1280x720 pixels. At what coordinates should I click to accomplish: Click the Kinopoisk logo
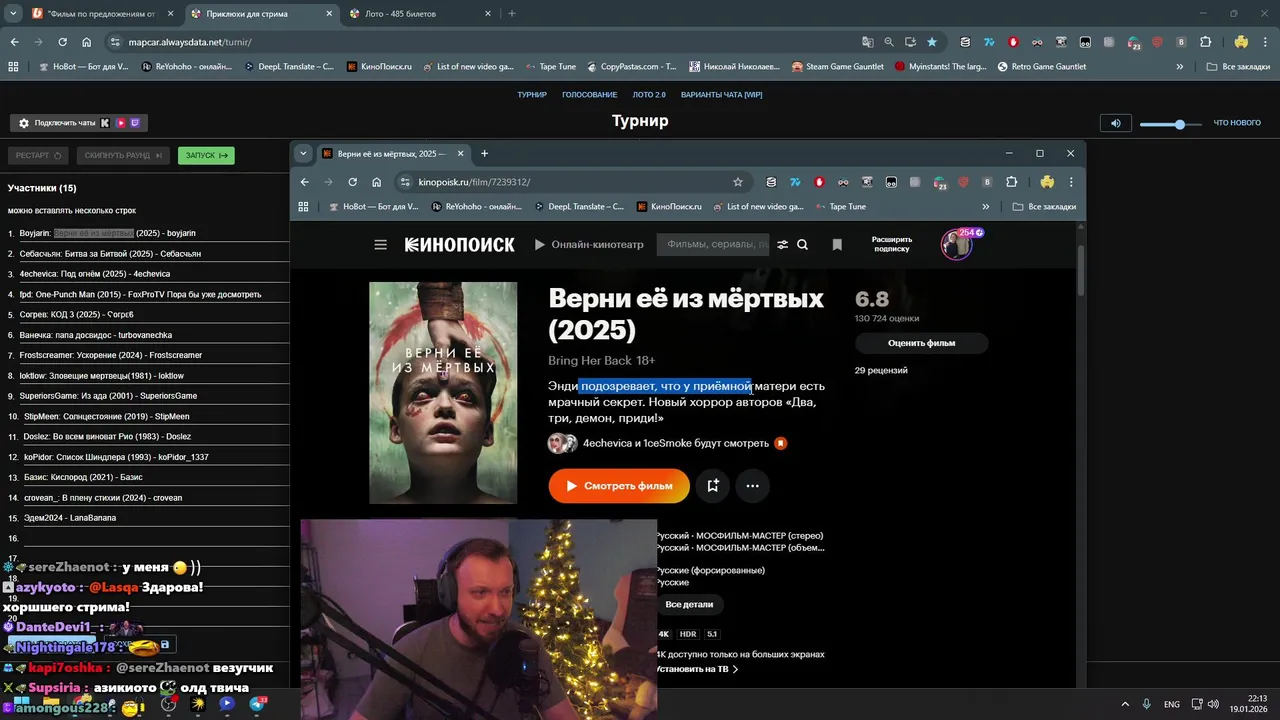click(459, 244)
